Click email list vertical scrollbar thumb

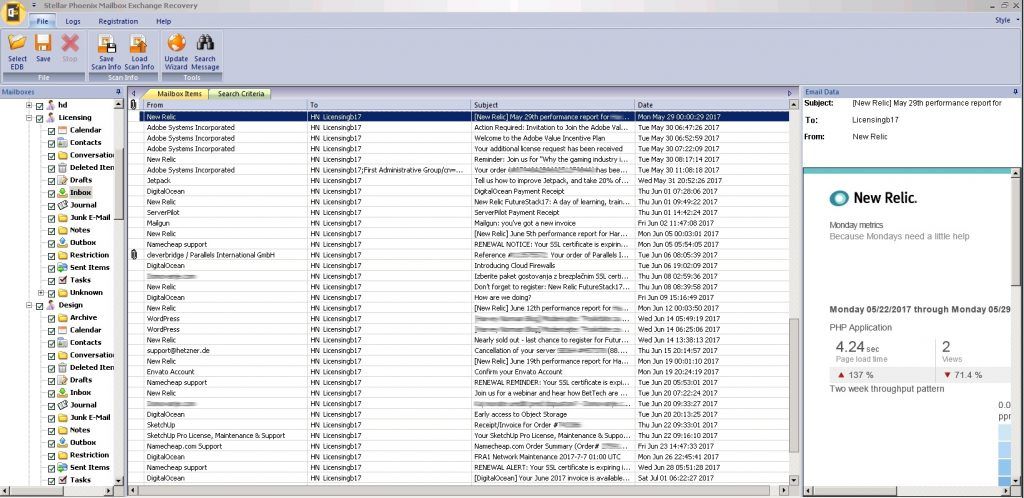tap(794, 384)
